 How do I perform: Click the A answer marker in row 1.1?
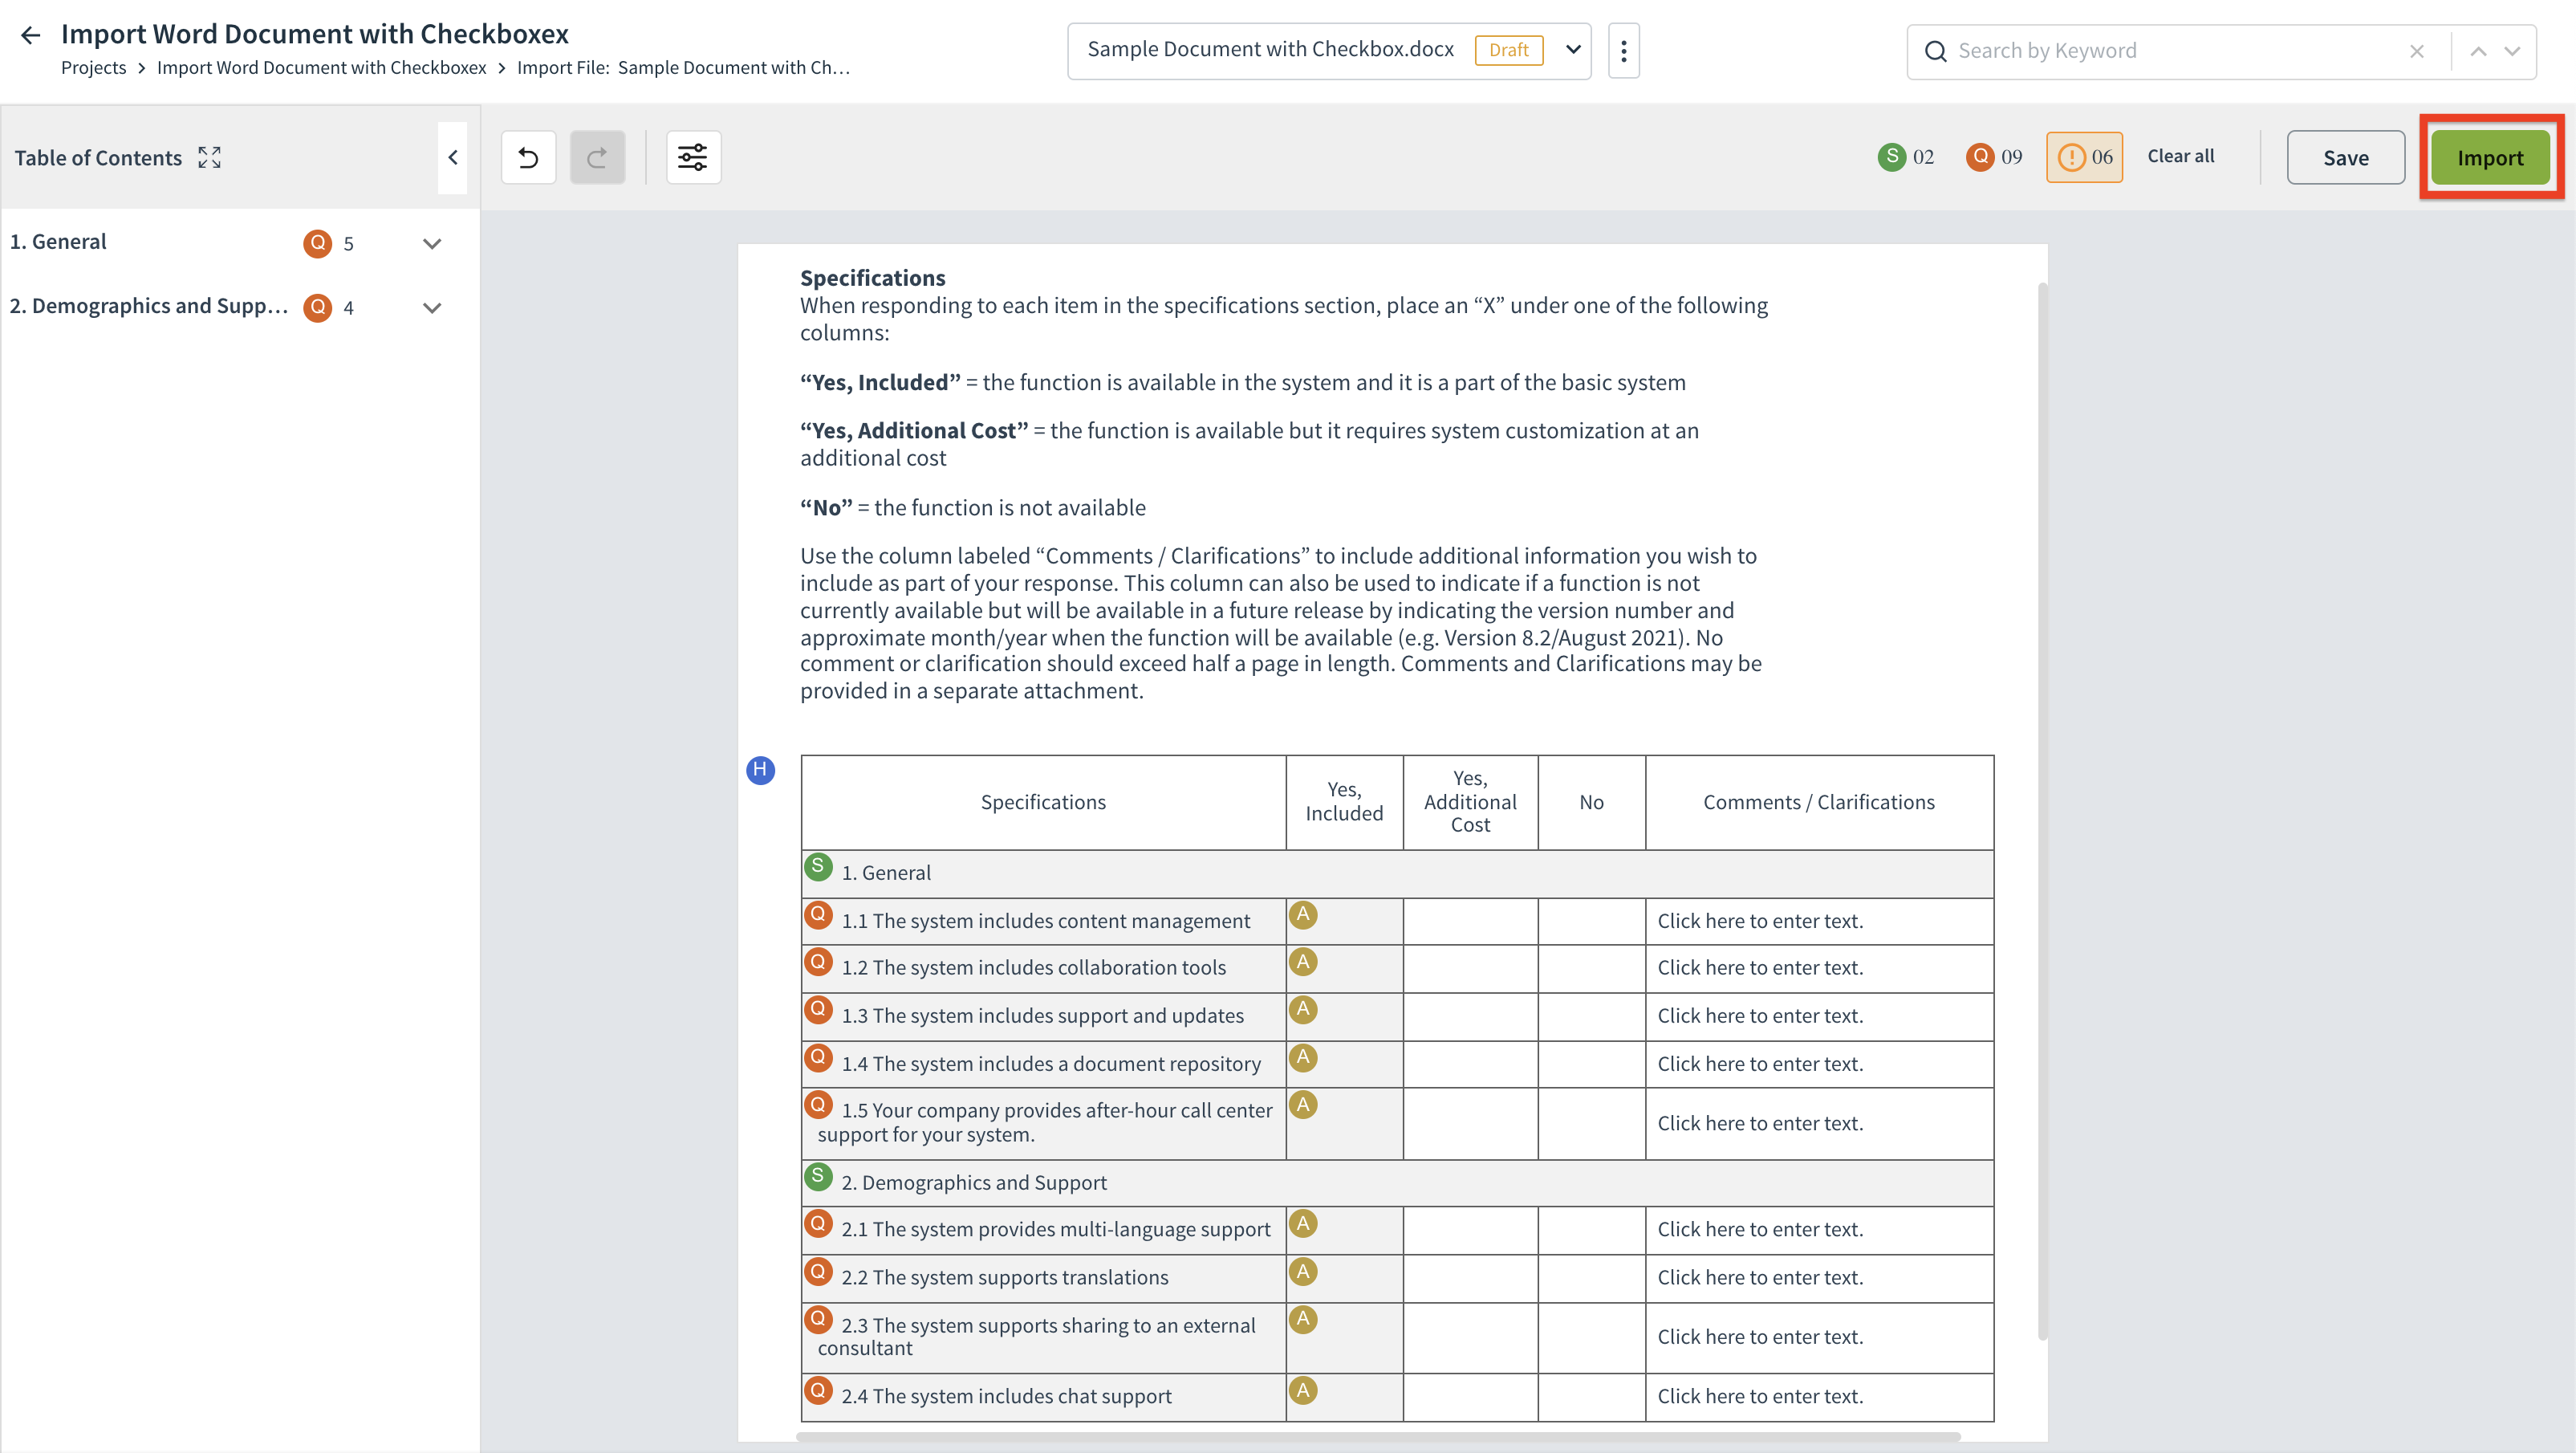(x=1303, y=915)
